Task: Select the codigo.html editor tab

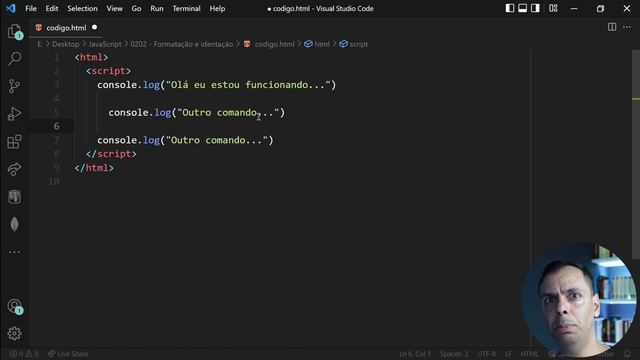Action: click(x=66, y=28)
